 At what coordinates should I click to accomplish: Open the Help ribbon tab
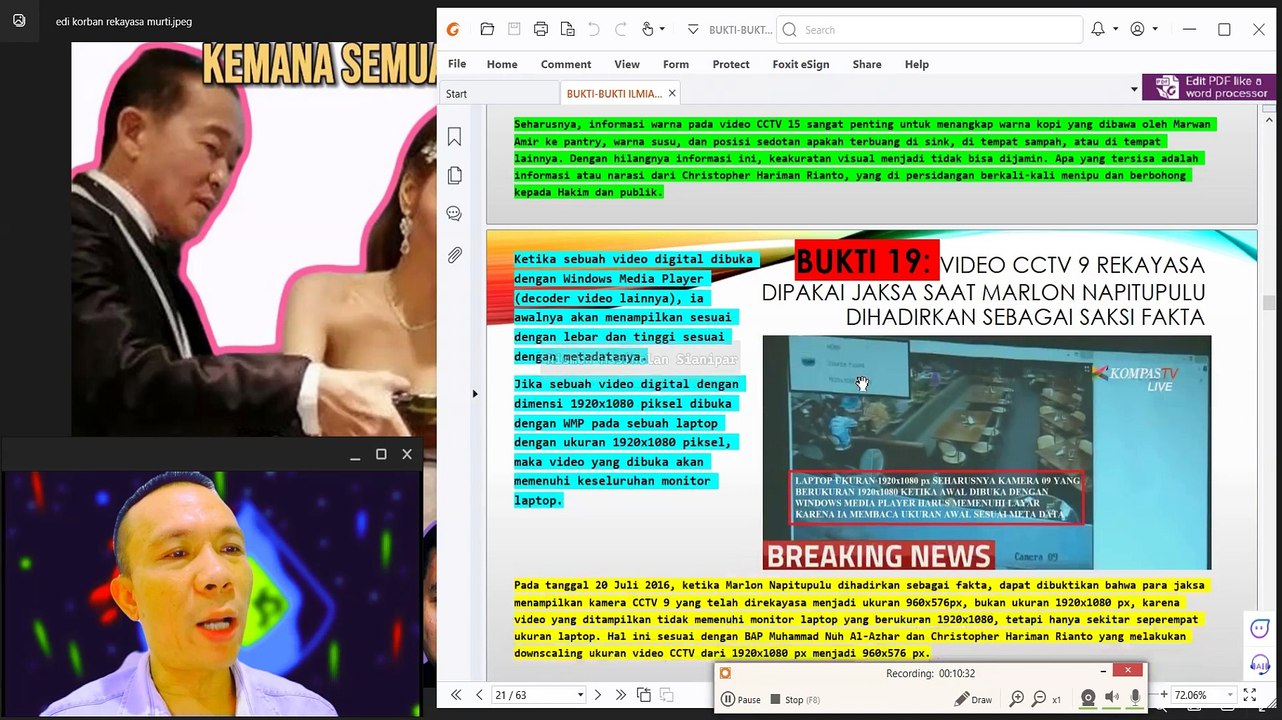[x=917, y=64]
